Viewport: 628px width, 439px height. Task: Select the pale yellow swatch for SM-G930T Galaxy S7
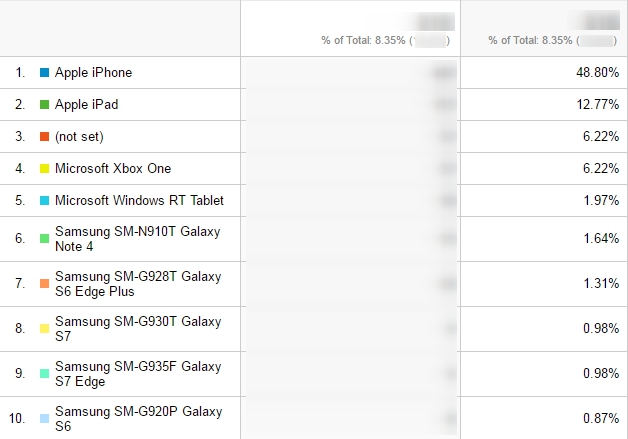44,329
